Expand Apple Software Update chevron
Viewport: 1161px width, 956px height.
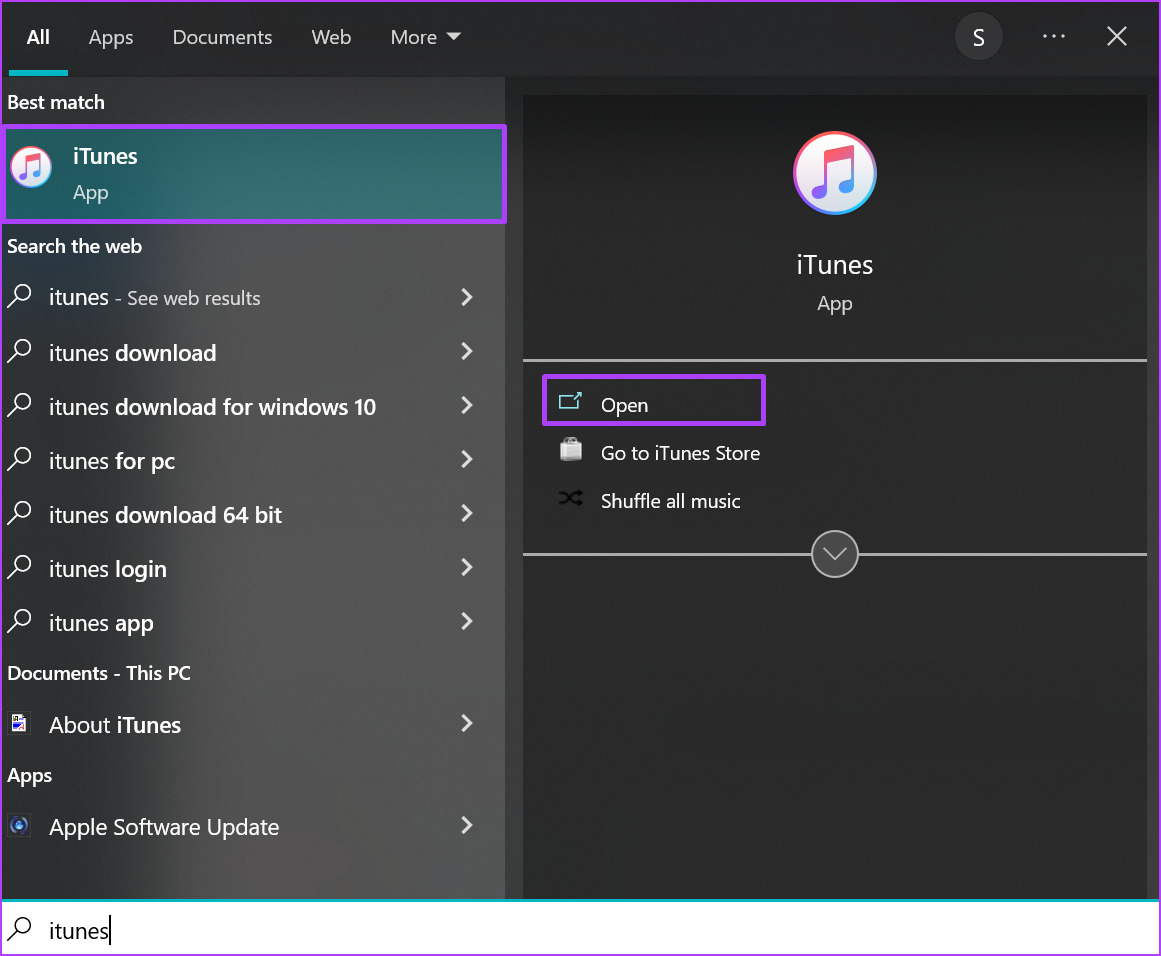[x=466, y=826]
